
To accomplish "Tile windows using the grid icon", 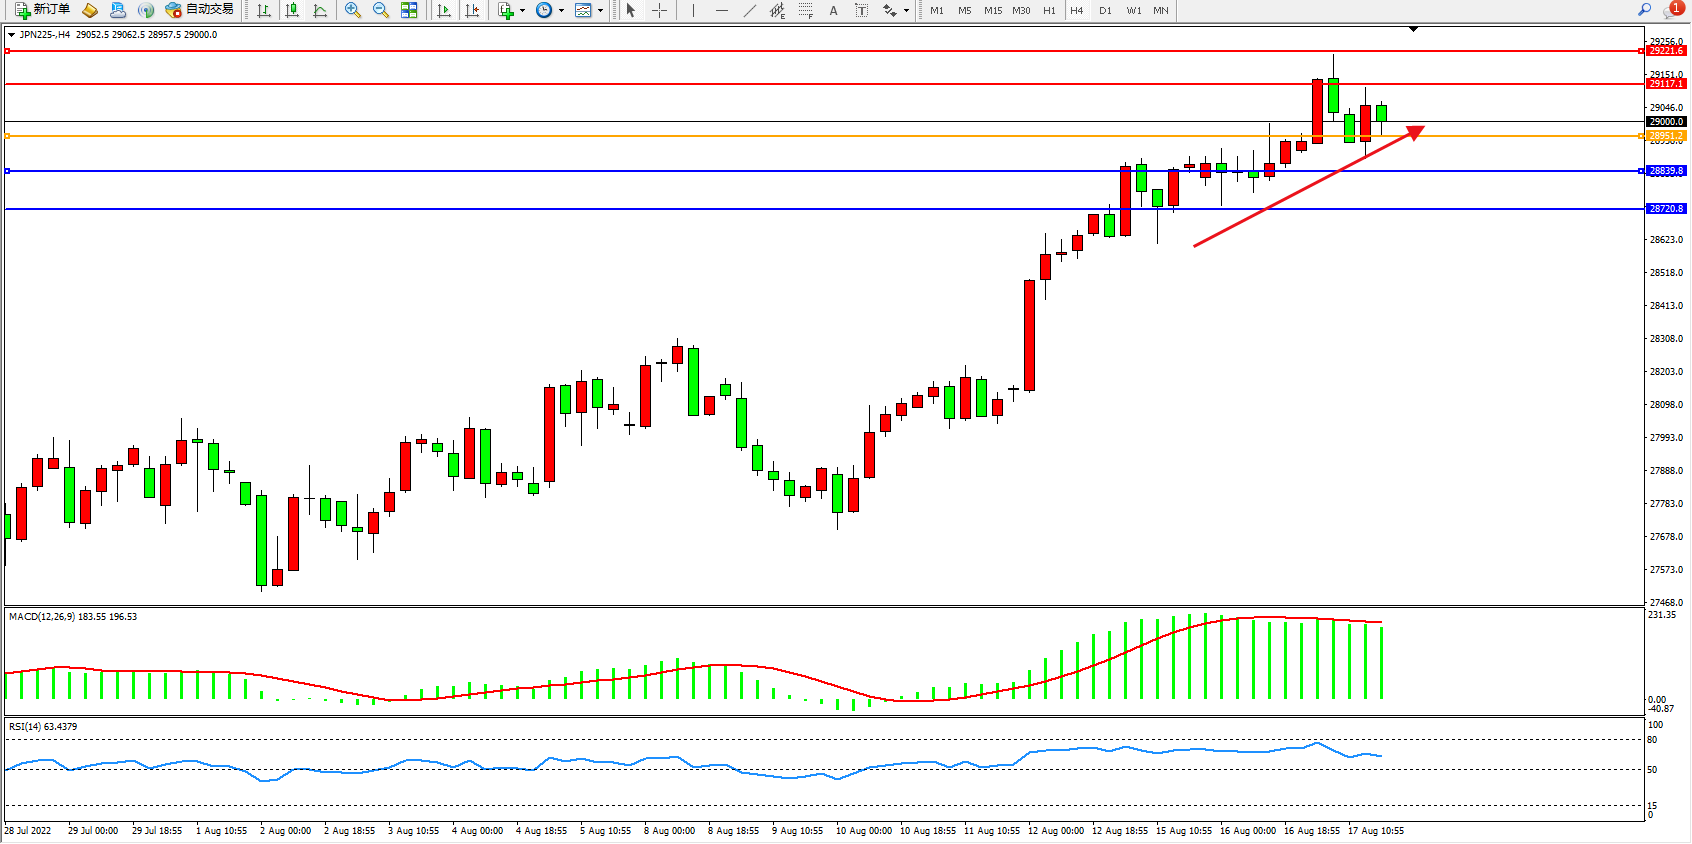I will (409, 10).
